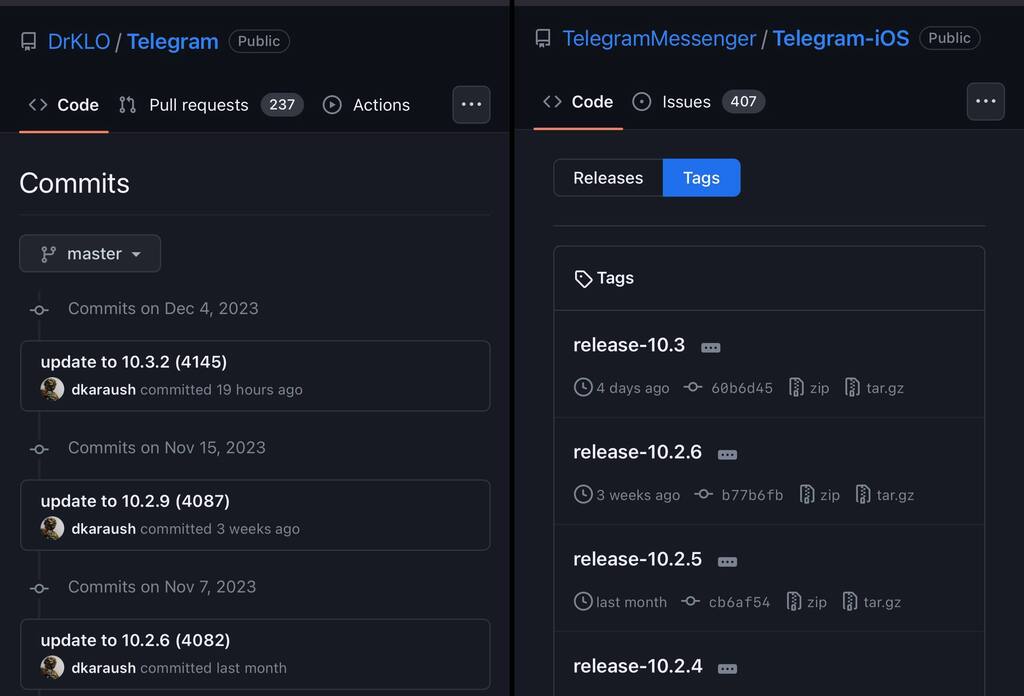Click the branch icon in master selector
This screenshot has width=1024, height=696.
tap(48, 254)
